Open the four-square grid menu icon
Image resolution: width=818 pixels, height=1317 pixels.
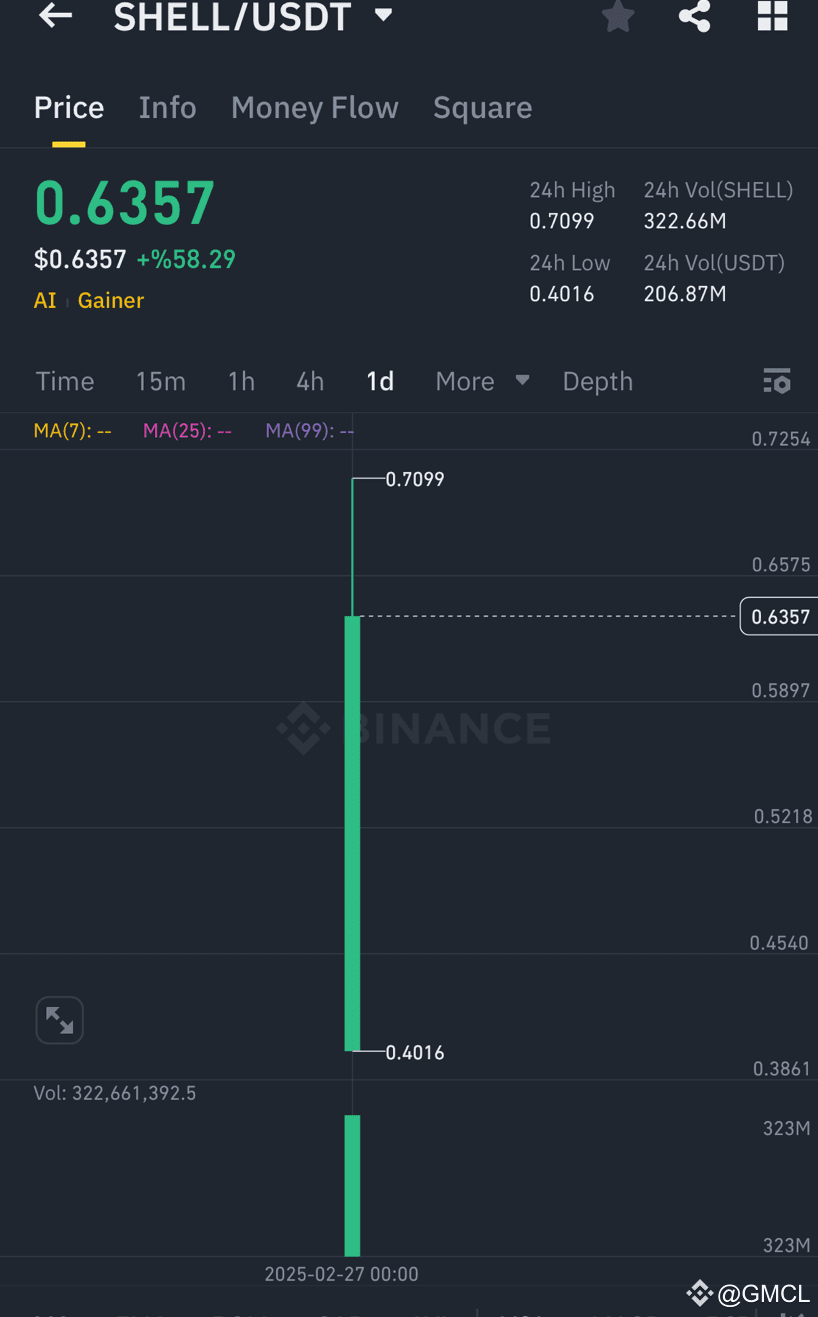(772, 16)
